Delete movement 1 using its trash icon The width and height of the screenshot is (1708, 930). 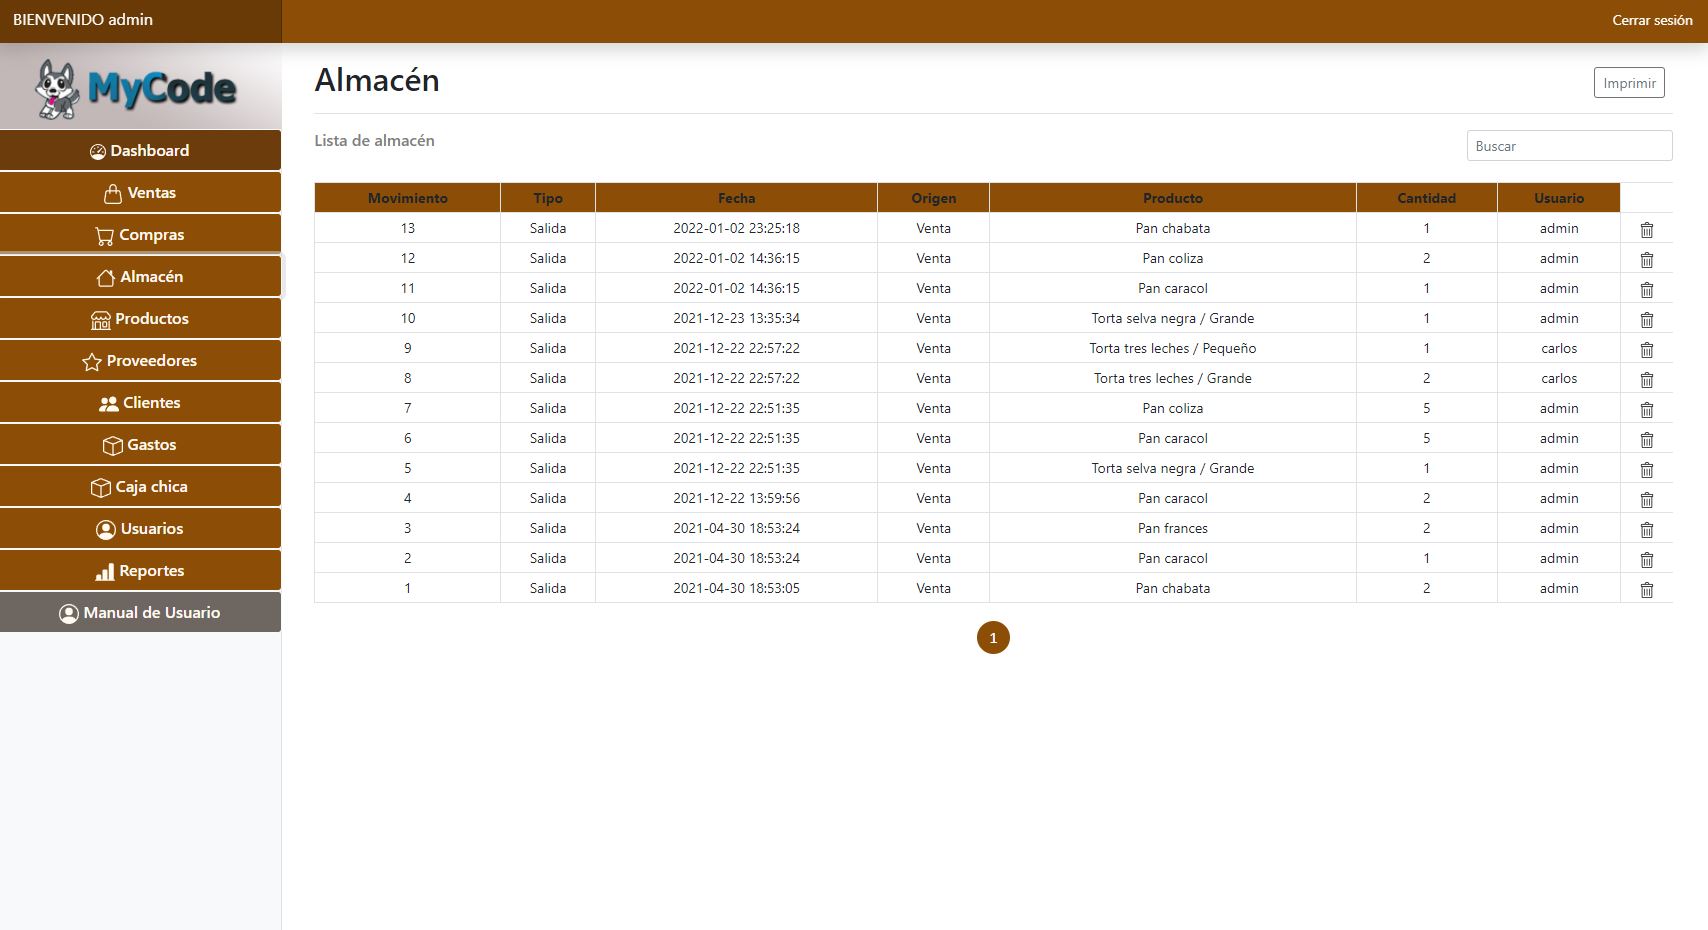[x=1646, y=589]
